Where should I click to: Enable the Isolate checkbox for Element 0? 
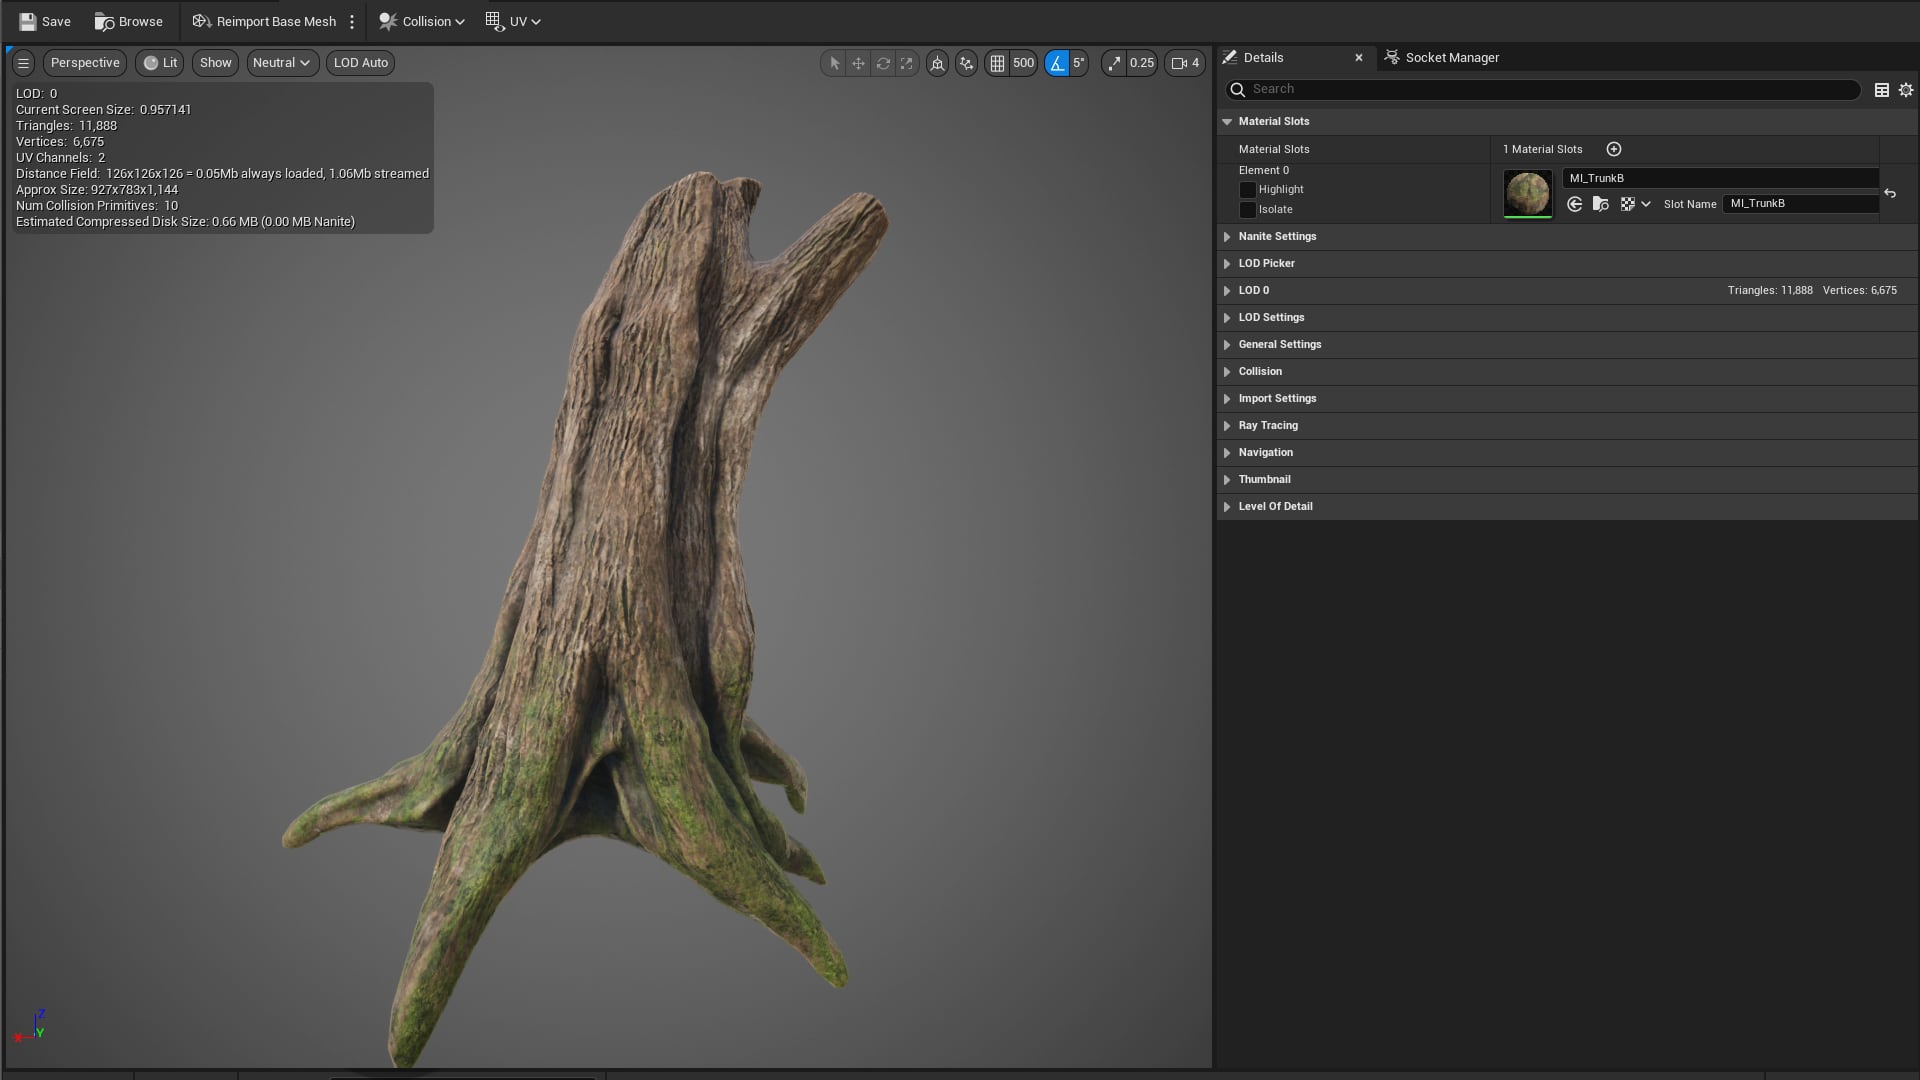pos(1247,210)
